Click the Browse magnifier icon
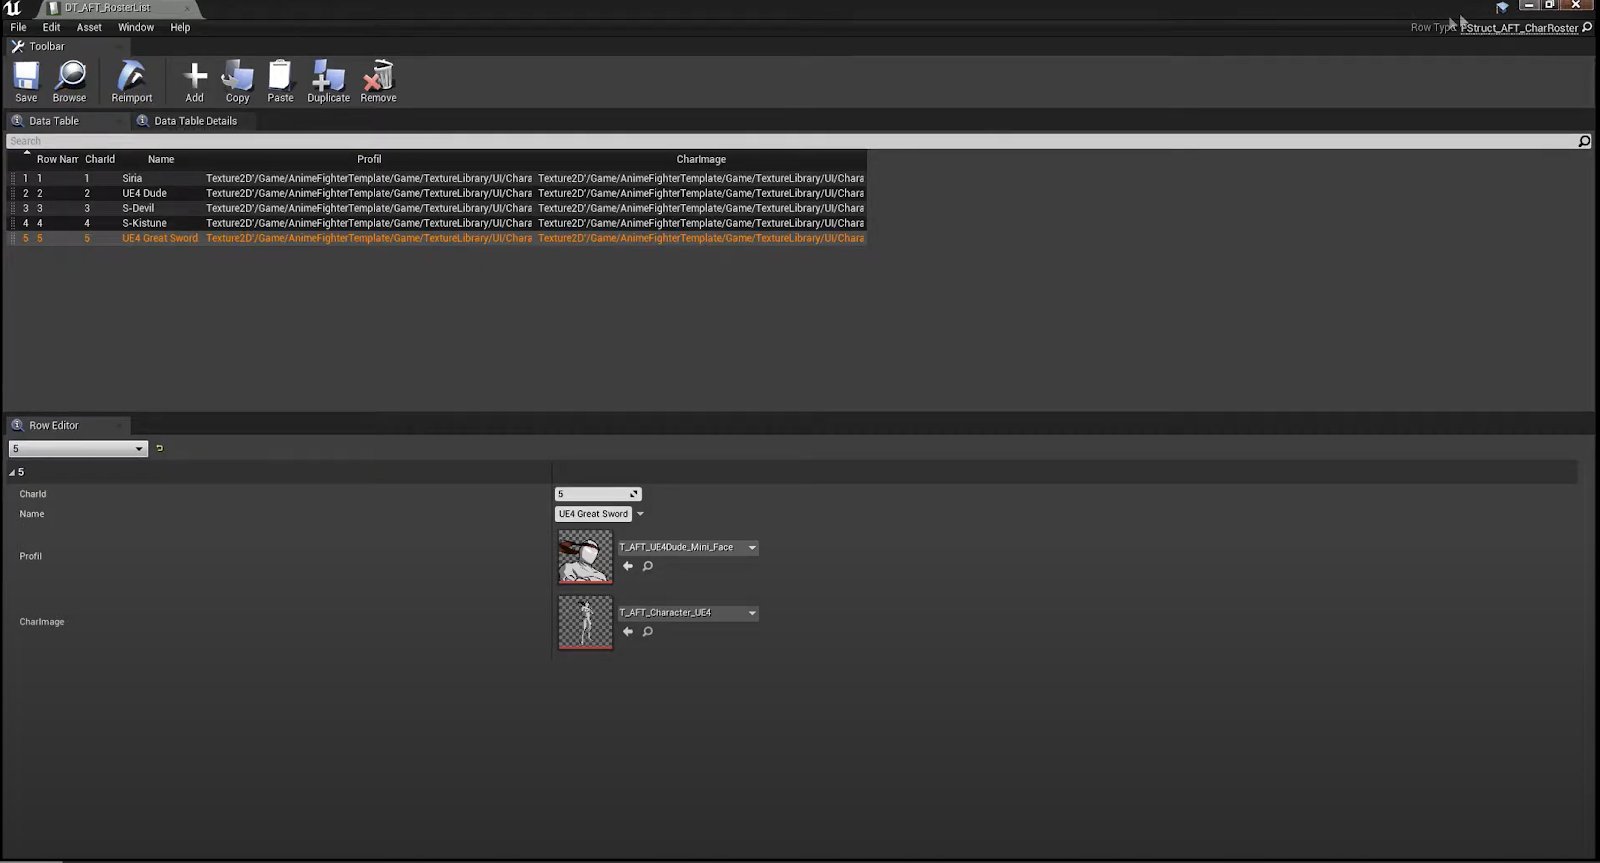The height and width of the screenshot is (863, 1600). [69, 77]
